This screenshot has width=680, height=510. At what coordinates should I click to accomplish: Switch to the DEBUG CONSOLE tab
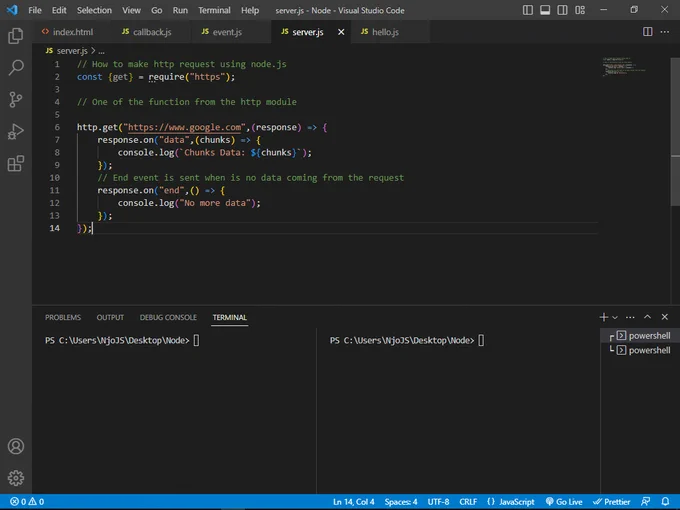168,317
